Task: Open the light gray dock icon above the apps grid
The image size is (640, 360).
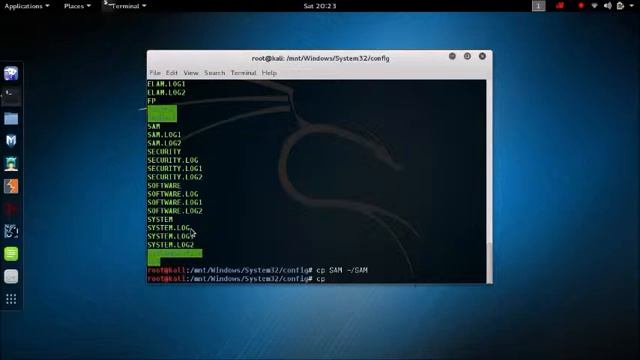Action: (x=11, y=276)
